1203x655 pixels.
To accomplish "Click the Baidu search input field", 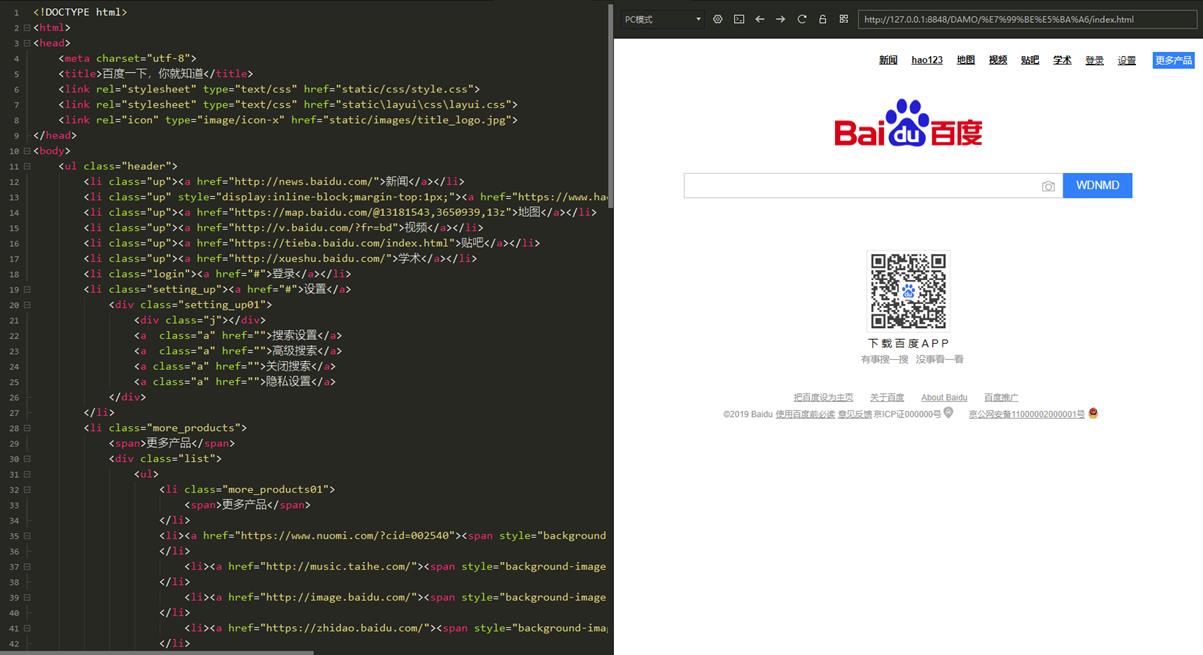I will [860, 186].
